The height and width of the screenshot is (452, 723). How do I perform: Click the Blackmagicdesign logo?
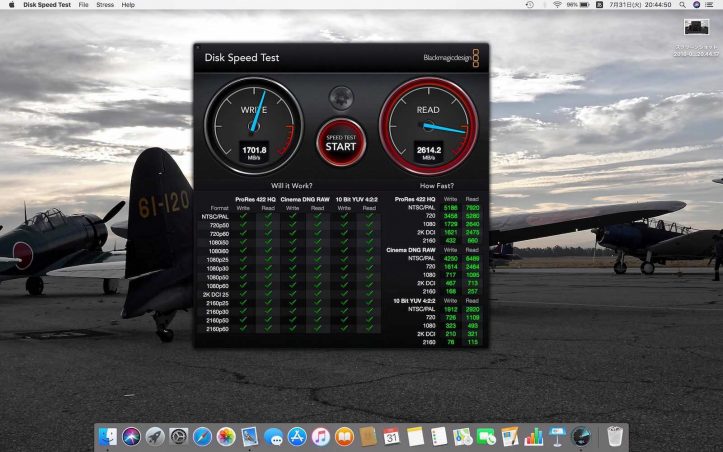click(451, 58)
